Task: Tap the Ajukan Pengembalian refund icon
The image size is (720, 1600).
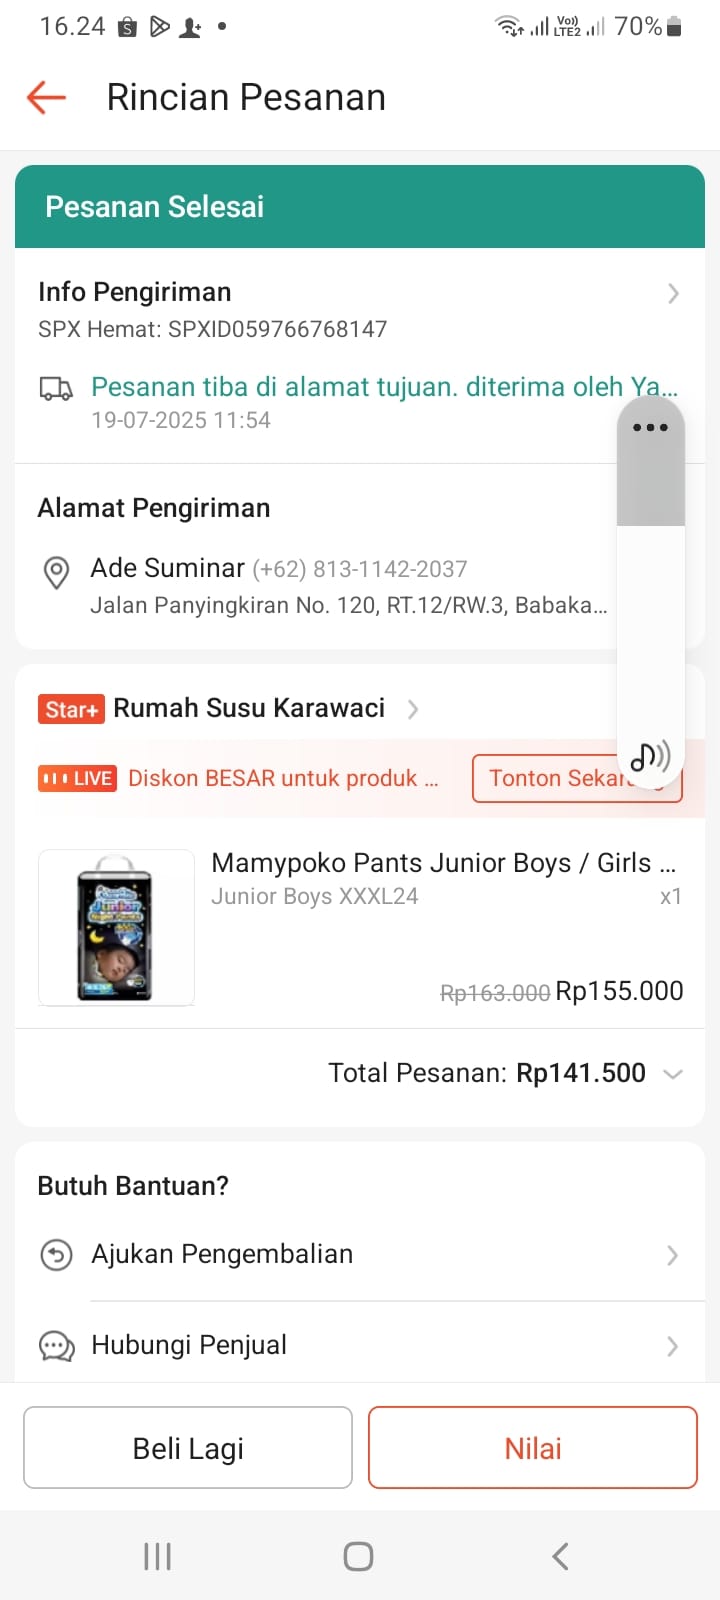Action: click(56, 1254)
